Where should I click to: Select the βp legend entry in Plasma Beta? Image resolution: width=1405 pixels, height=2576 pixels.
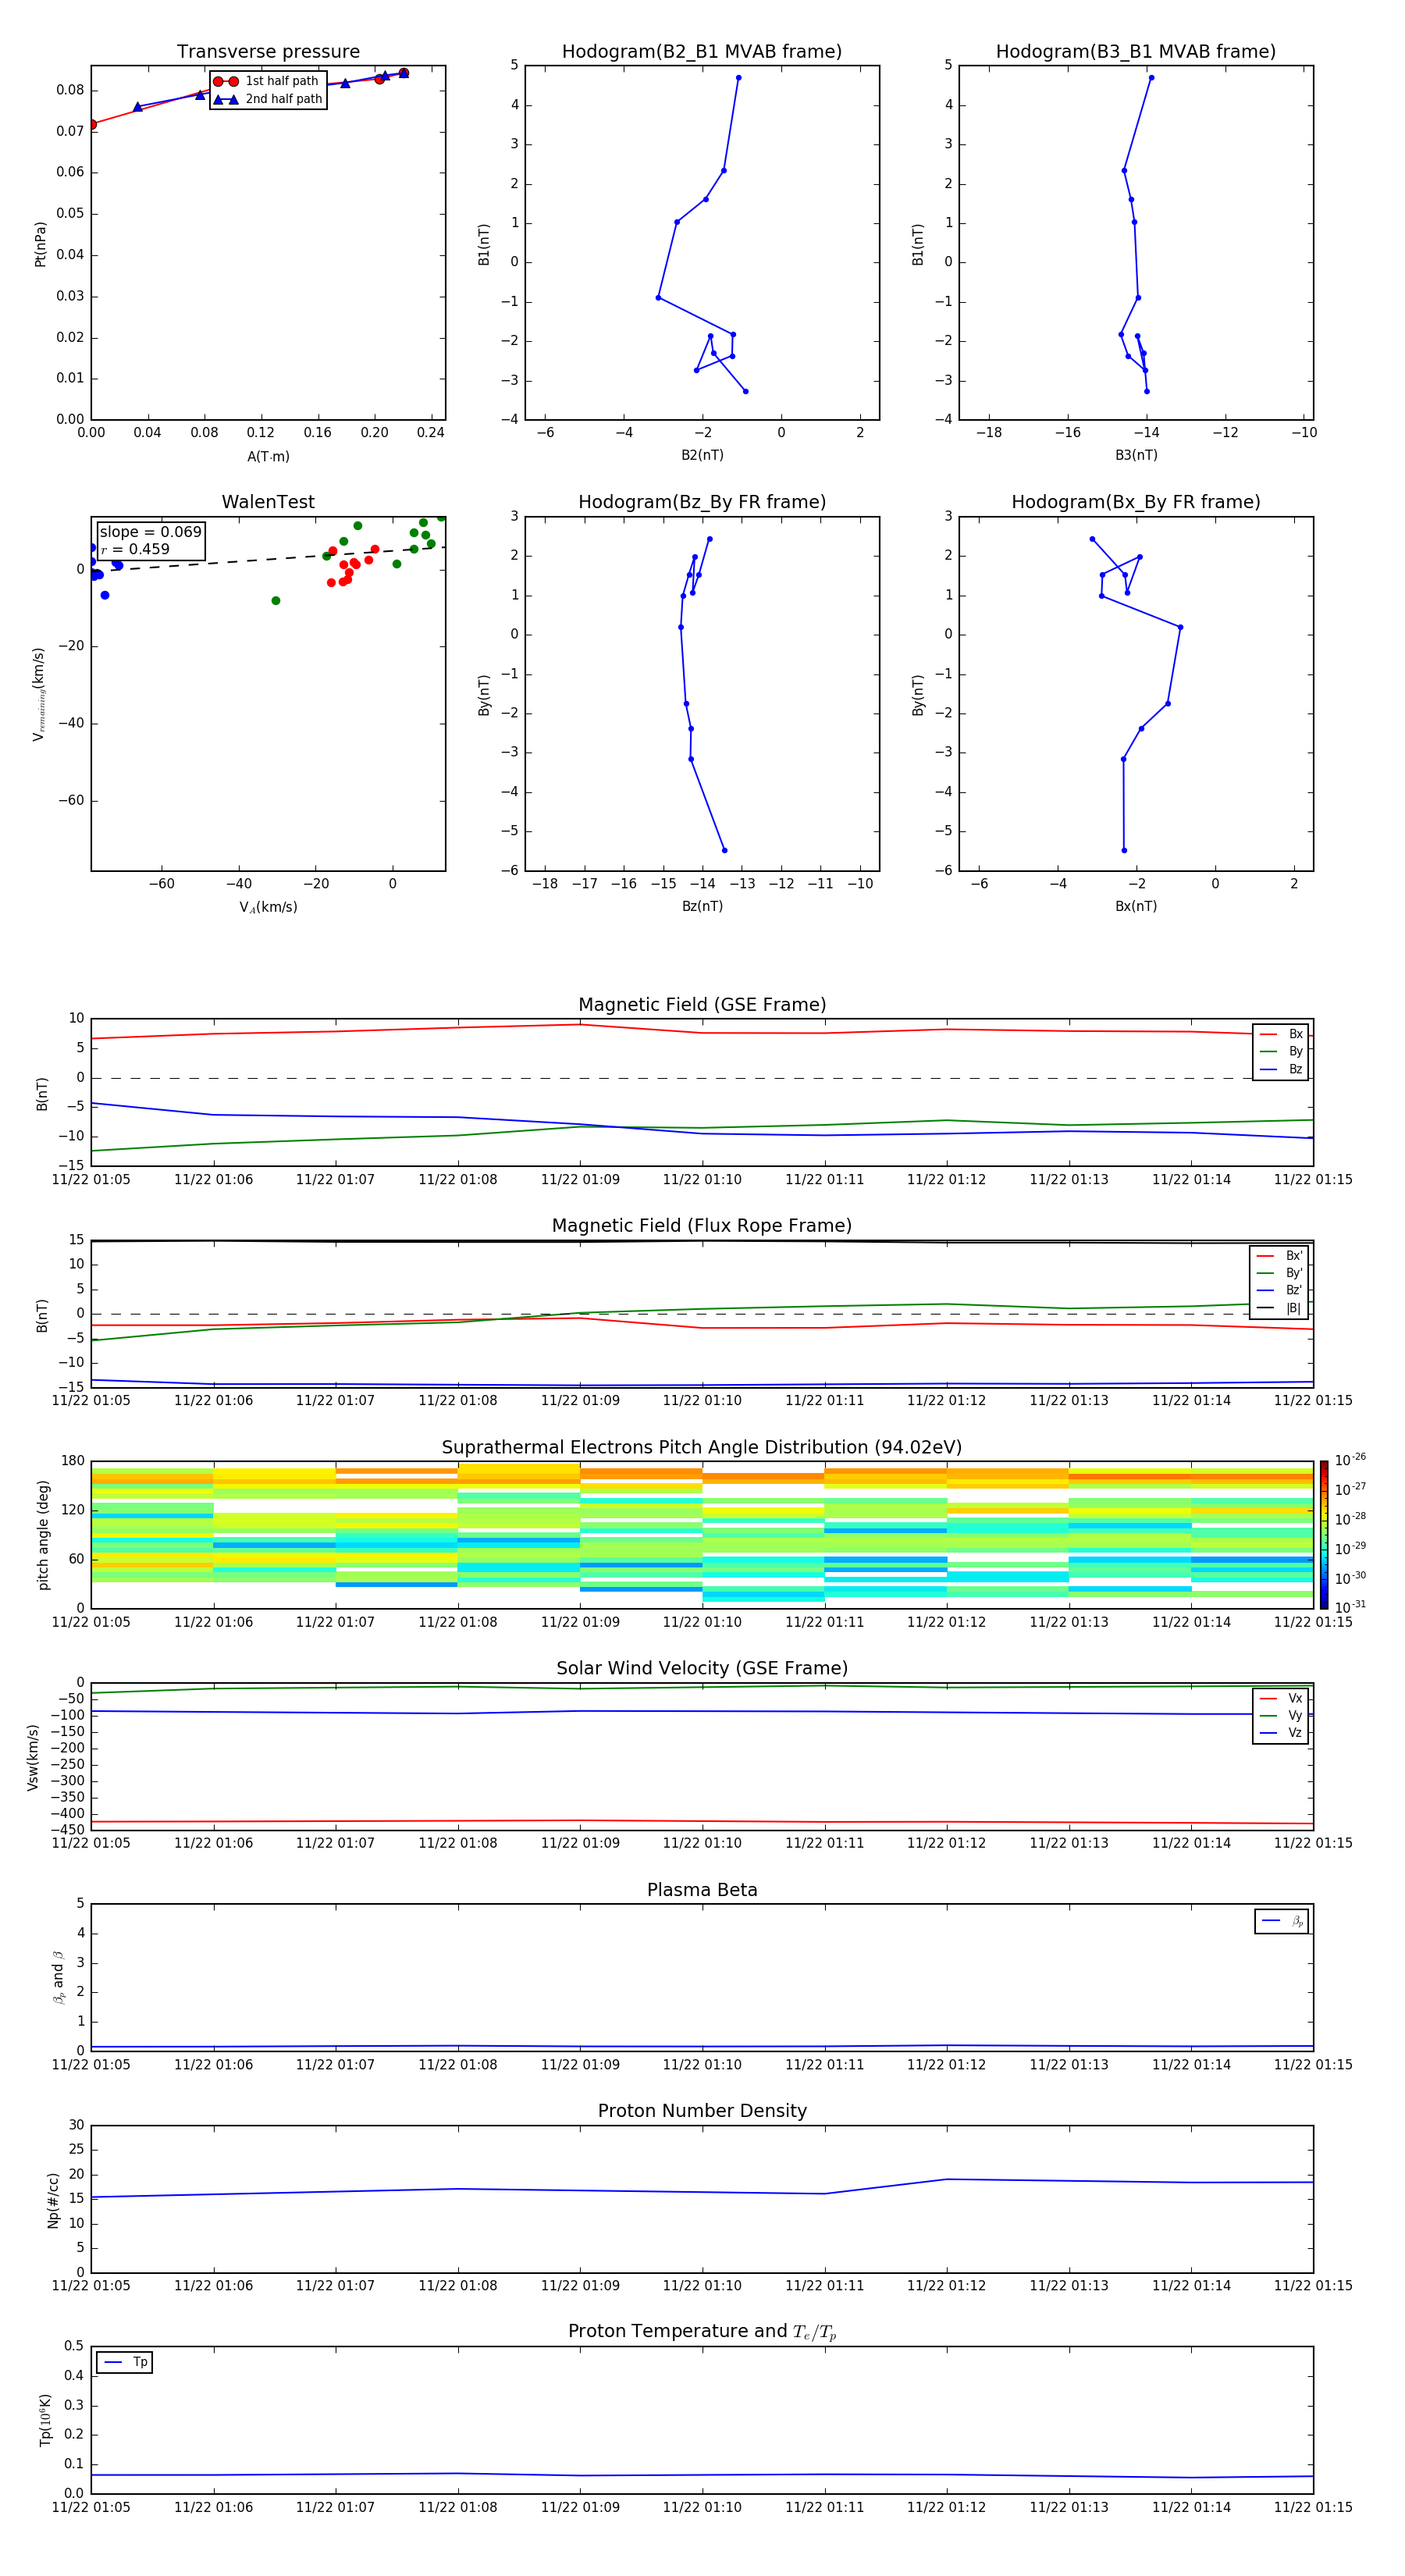click(x=1282, y=1921)
